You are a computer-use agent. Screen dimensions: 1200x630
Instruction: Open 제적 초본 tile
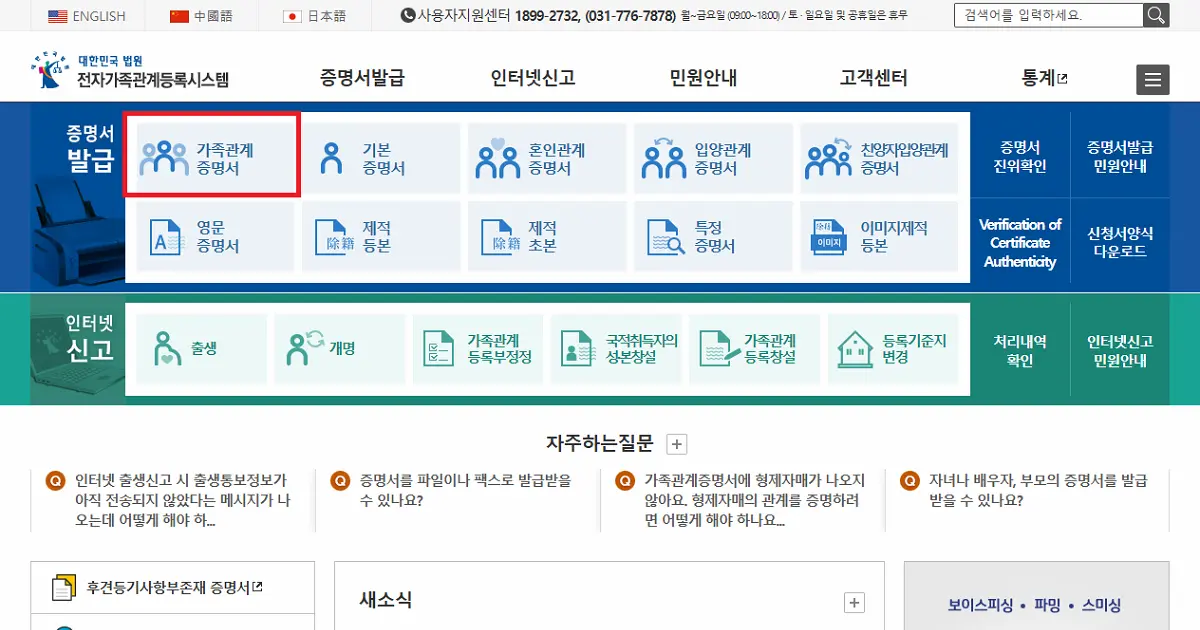547,236
